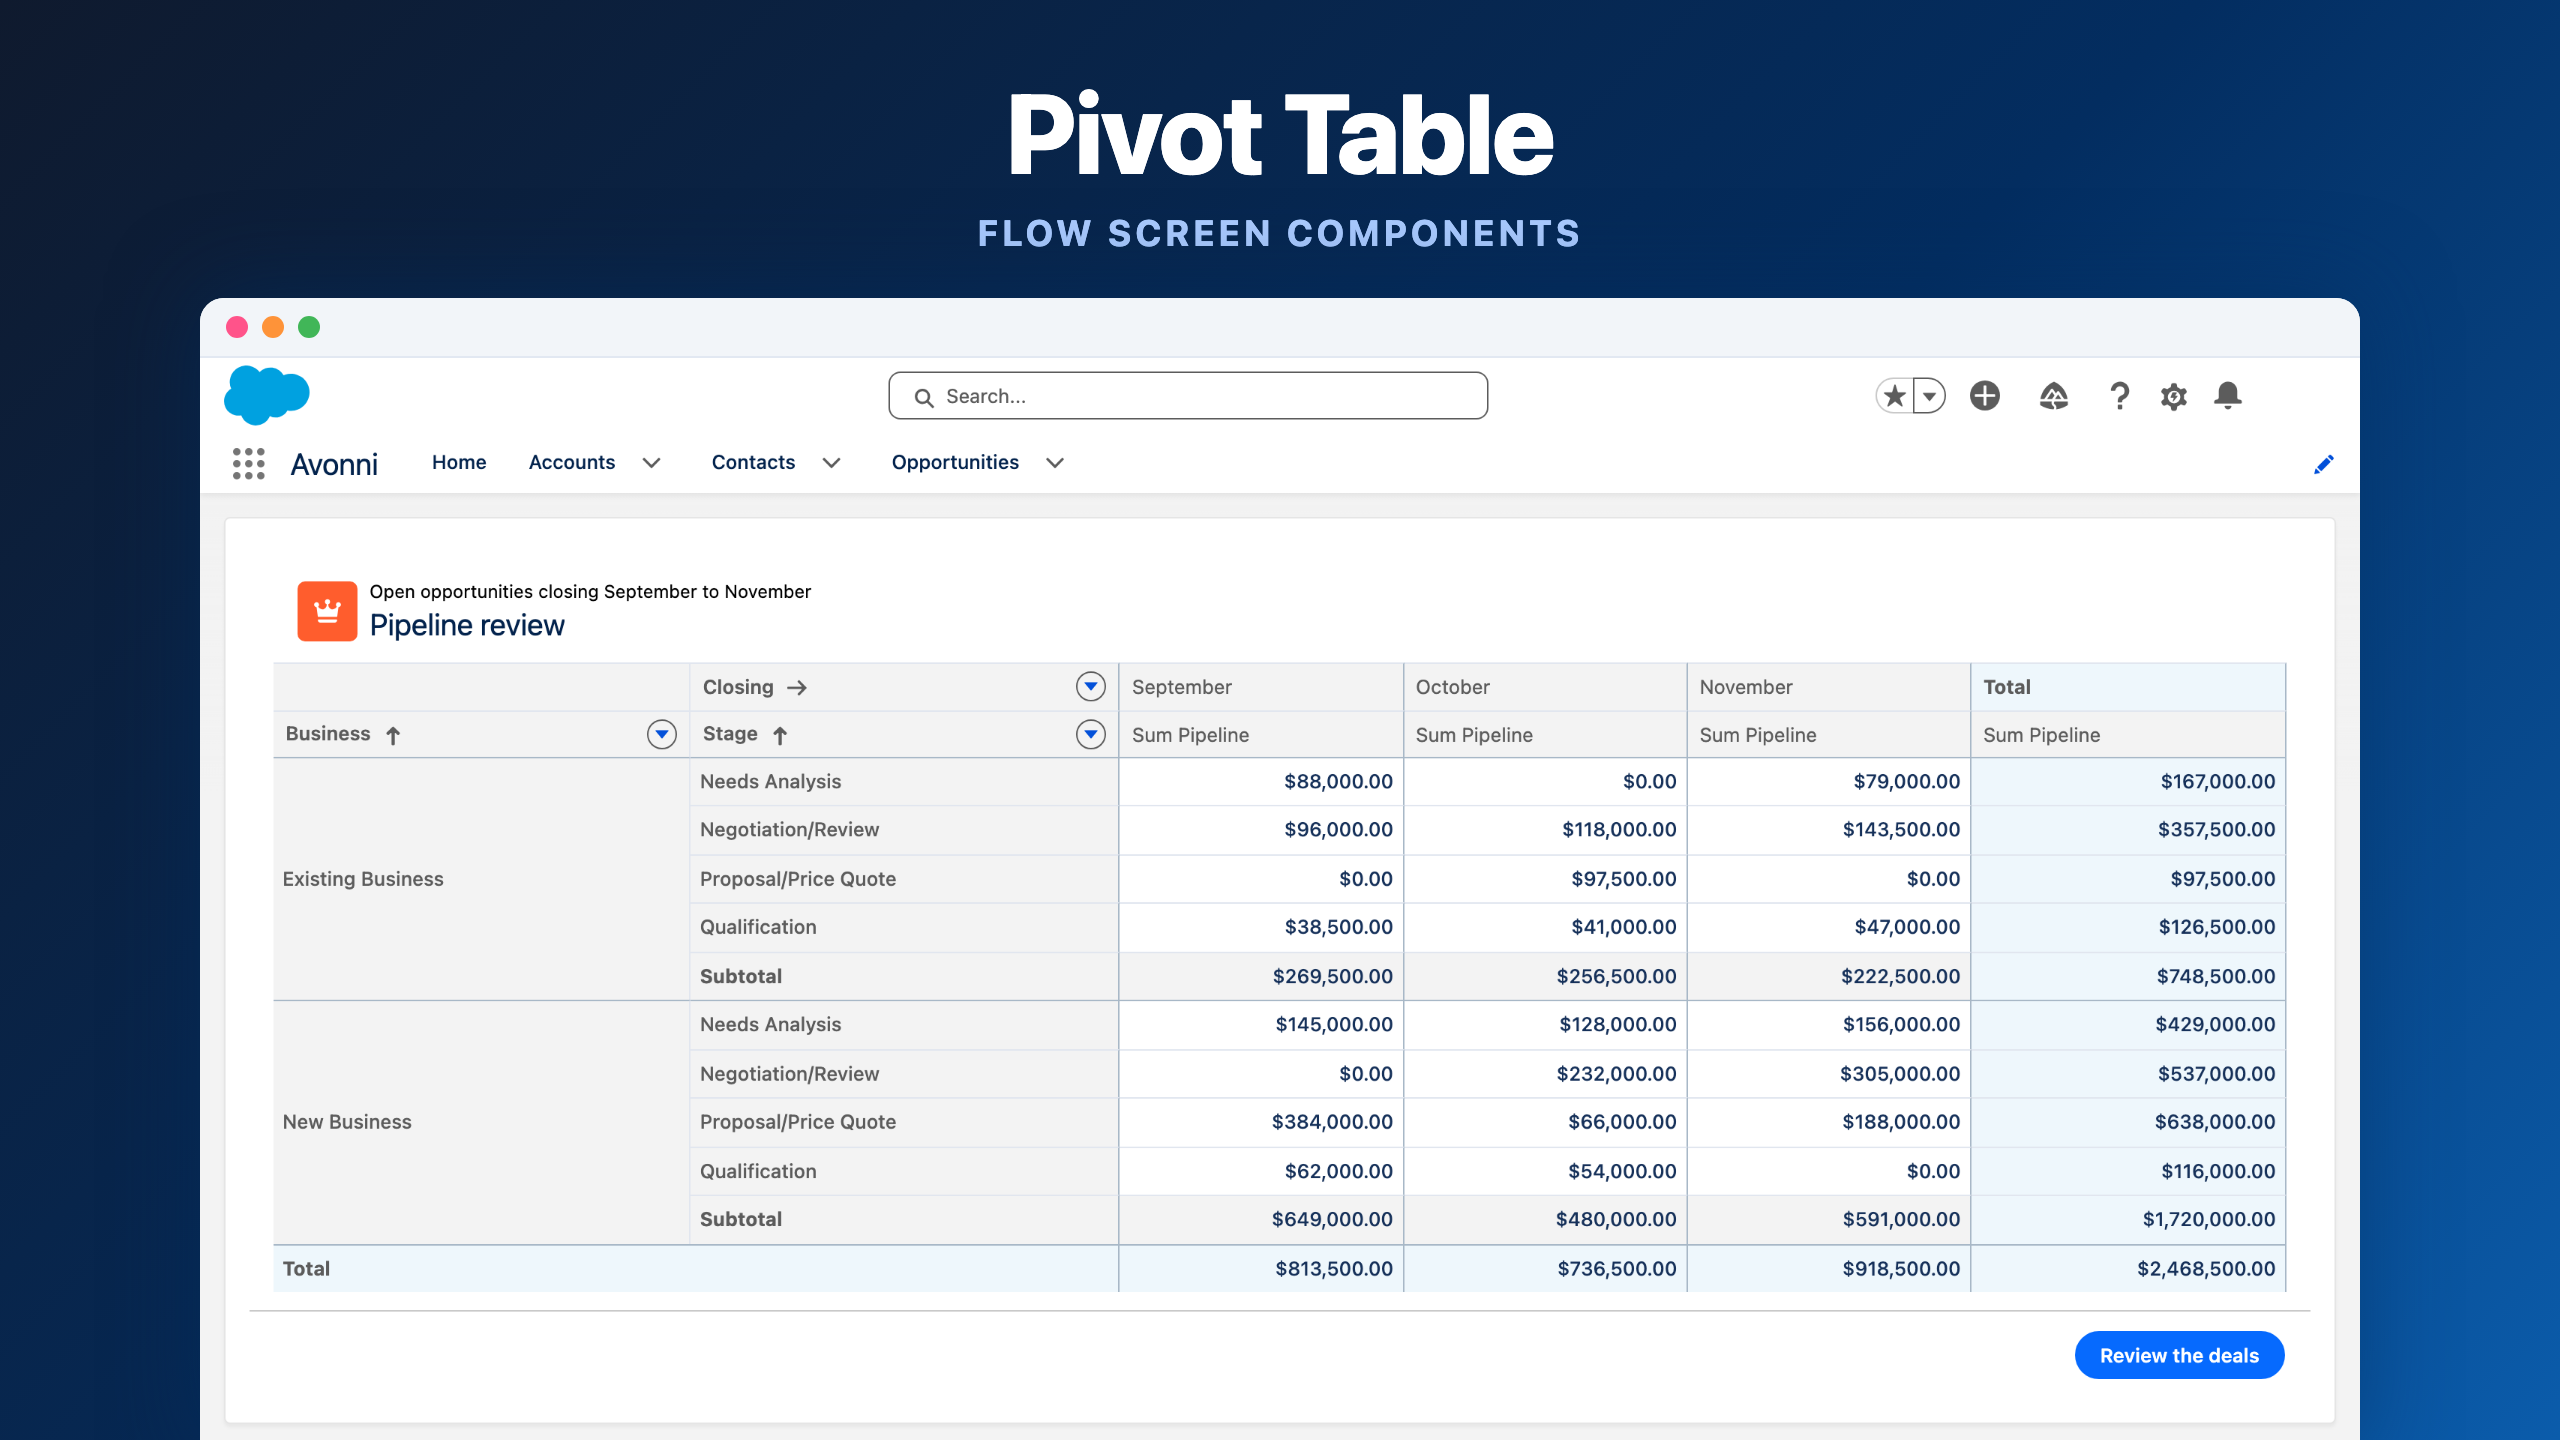The image size is (2560, 1440).
Task: Expand the Opportunities tab chevron
Action: tap(1055, 463)
